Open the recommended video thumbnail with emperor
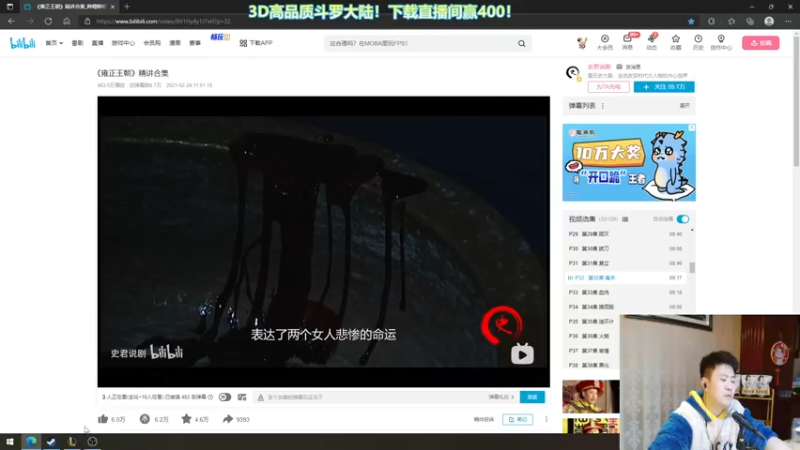 pos(591,396)
